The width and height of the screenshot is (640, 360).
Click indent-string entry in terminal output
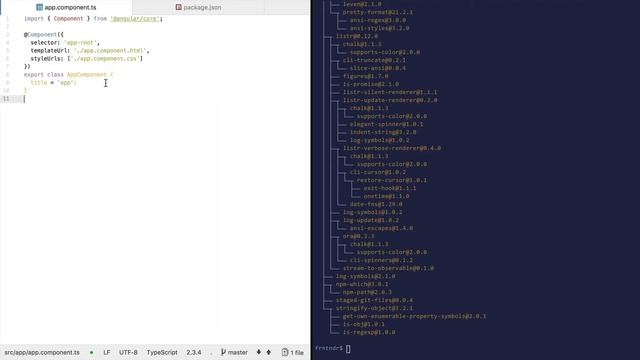click(x=383, y=132)
